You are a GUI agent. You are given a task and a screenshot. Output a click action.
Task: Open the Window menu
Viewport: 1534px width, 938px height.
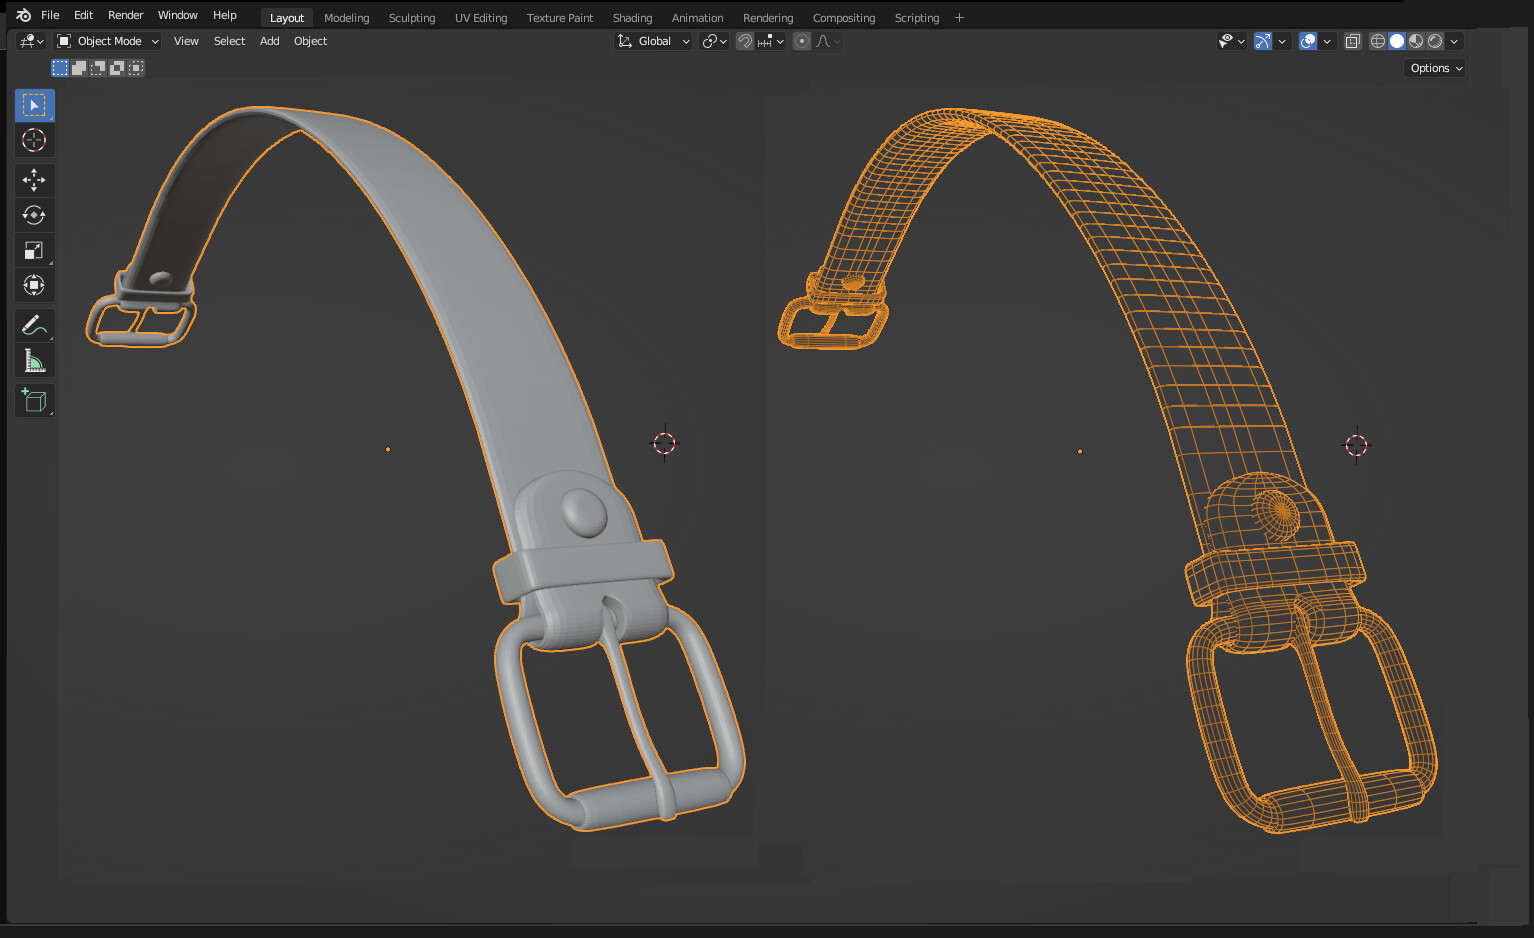click(178, 15)
